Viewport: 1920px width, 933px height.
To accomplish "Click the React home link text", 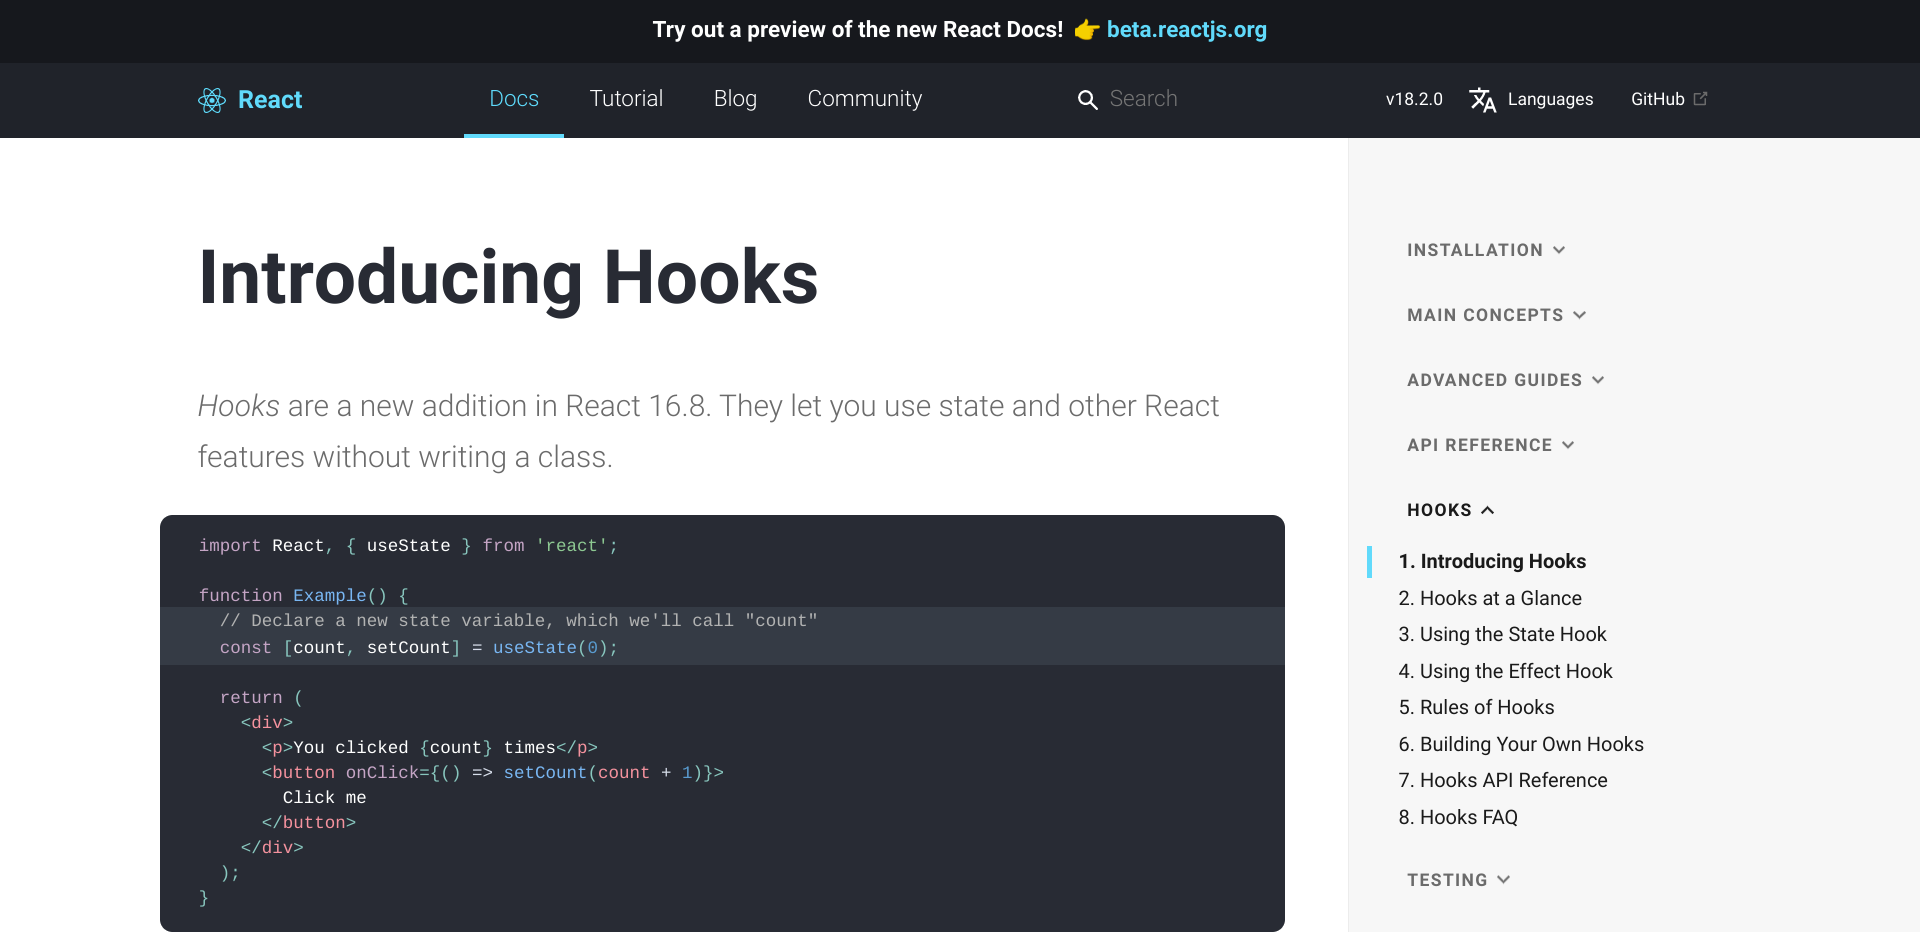I will coord(270,100).
